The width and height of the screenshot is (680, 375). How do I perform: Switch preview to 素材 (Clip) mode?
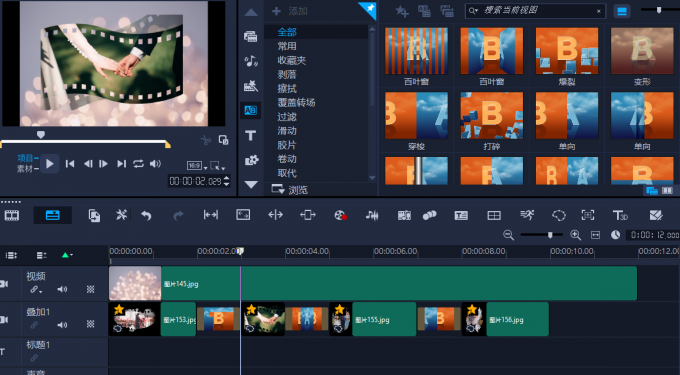point(25,169)
